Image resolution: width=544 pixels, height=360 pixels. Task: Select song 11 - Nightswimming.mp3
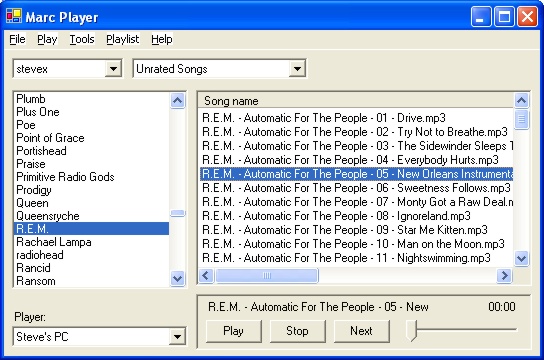coord(356,258)
